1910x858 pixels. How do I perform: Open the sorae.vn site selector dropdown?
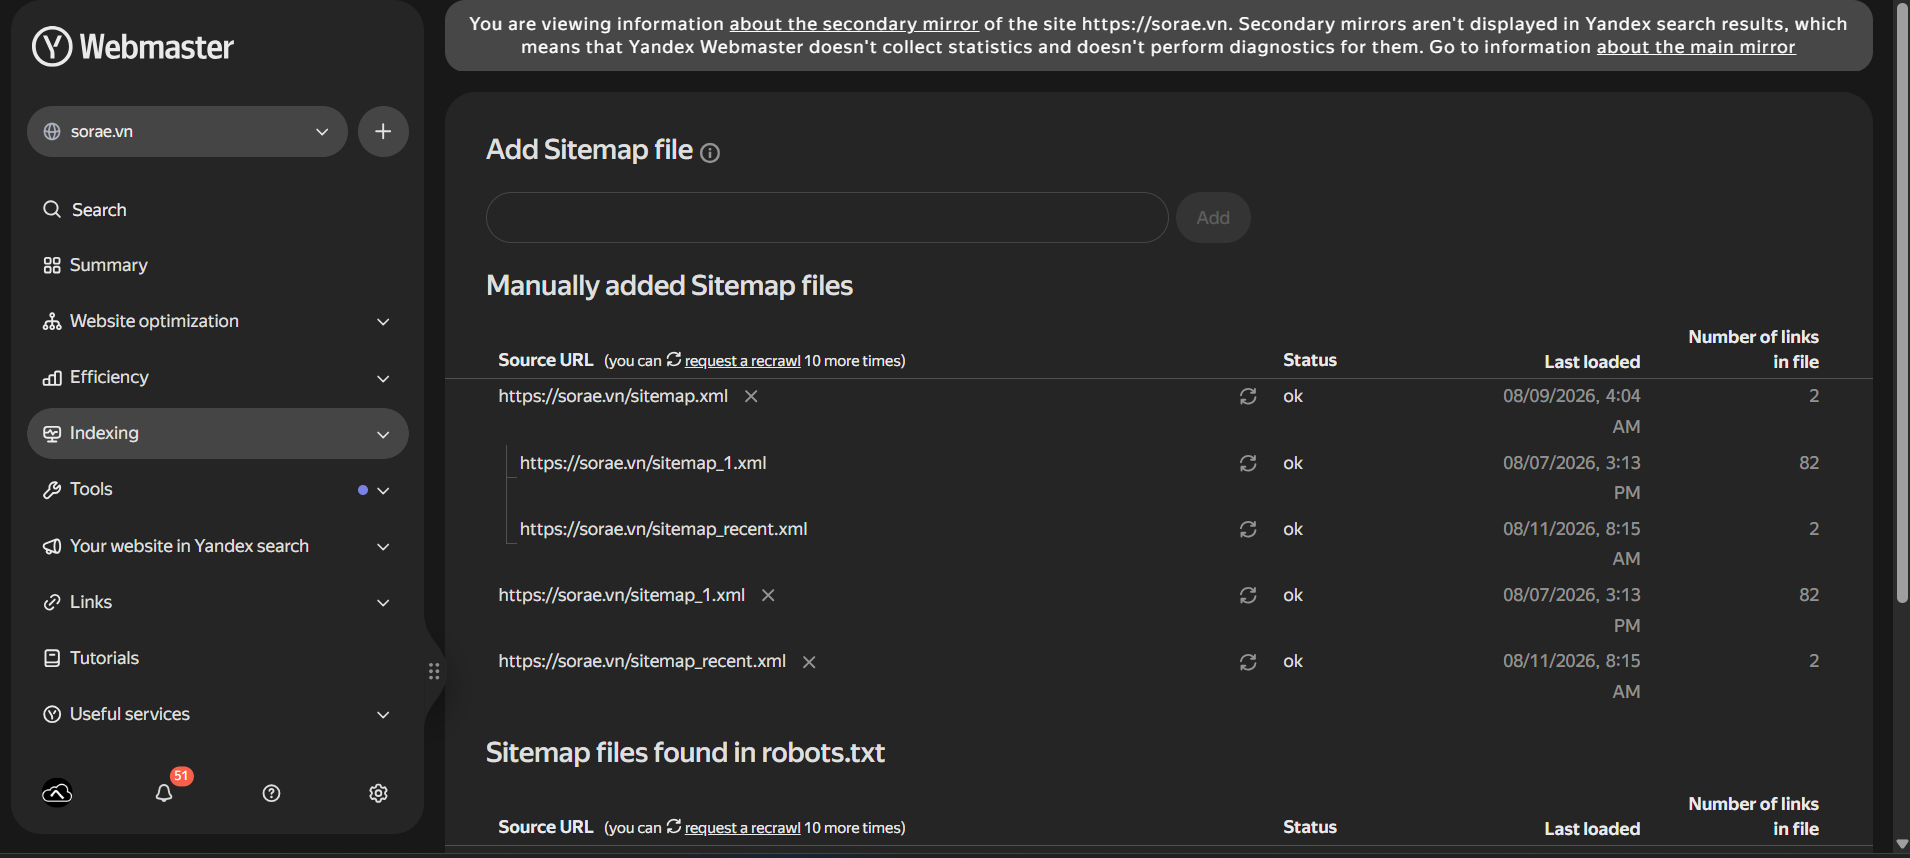(187, 131)
